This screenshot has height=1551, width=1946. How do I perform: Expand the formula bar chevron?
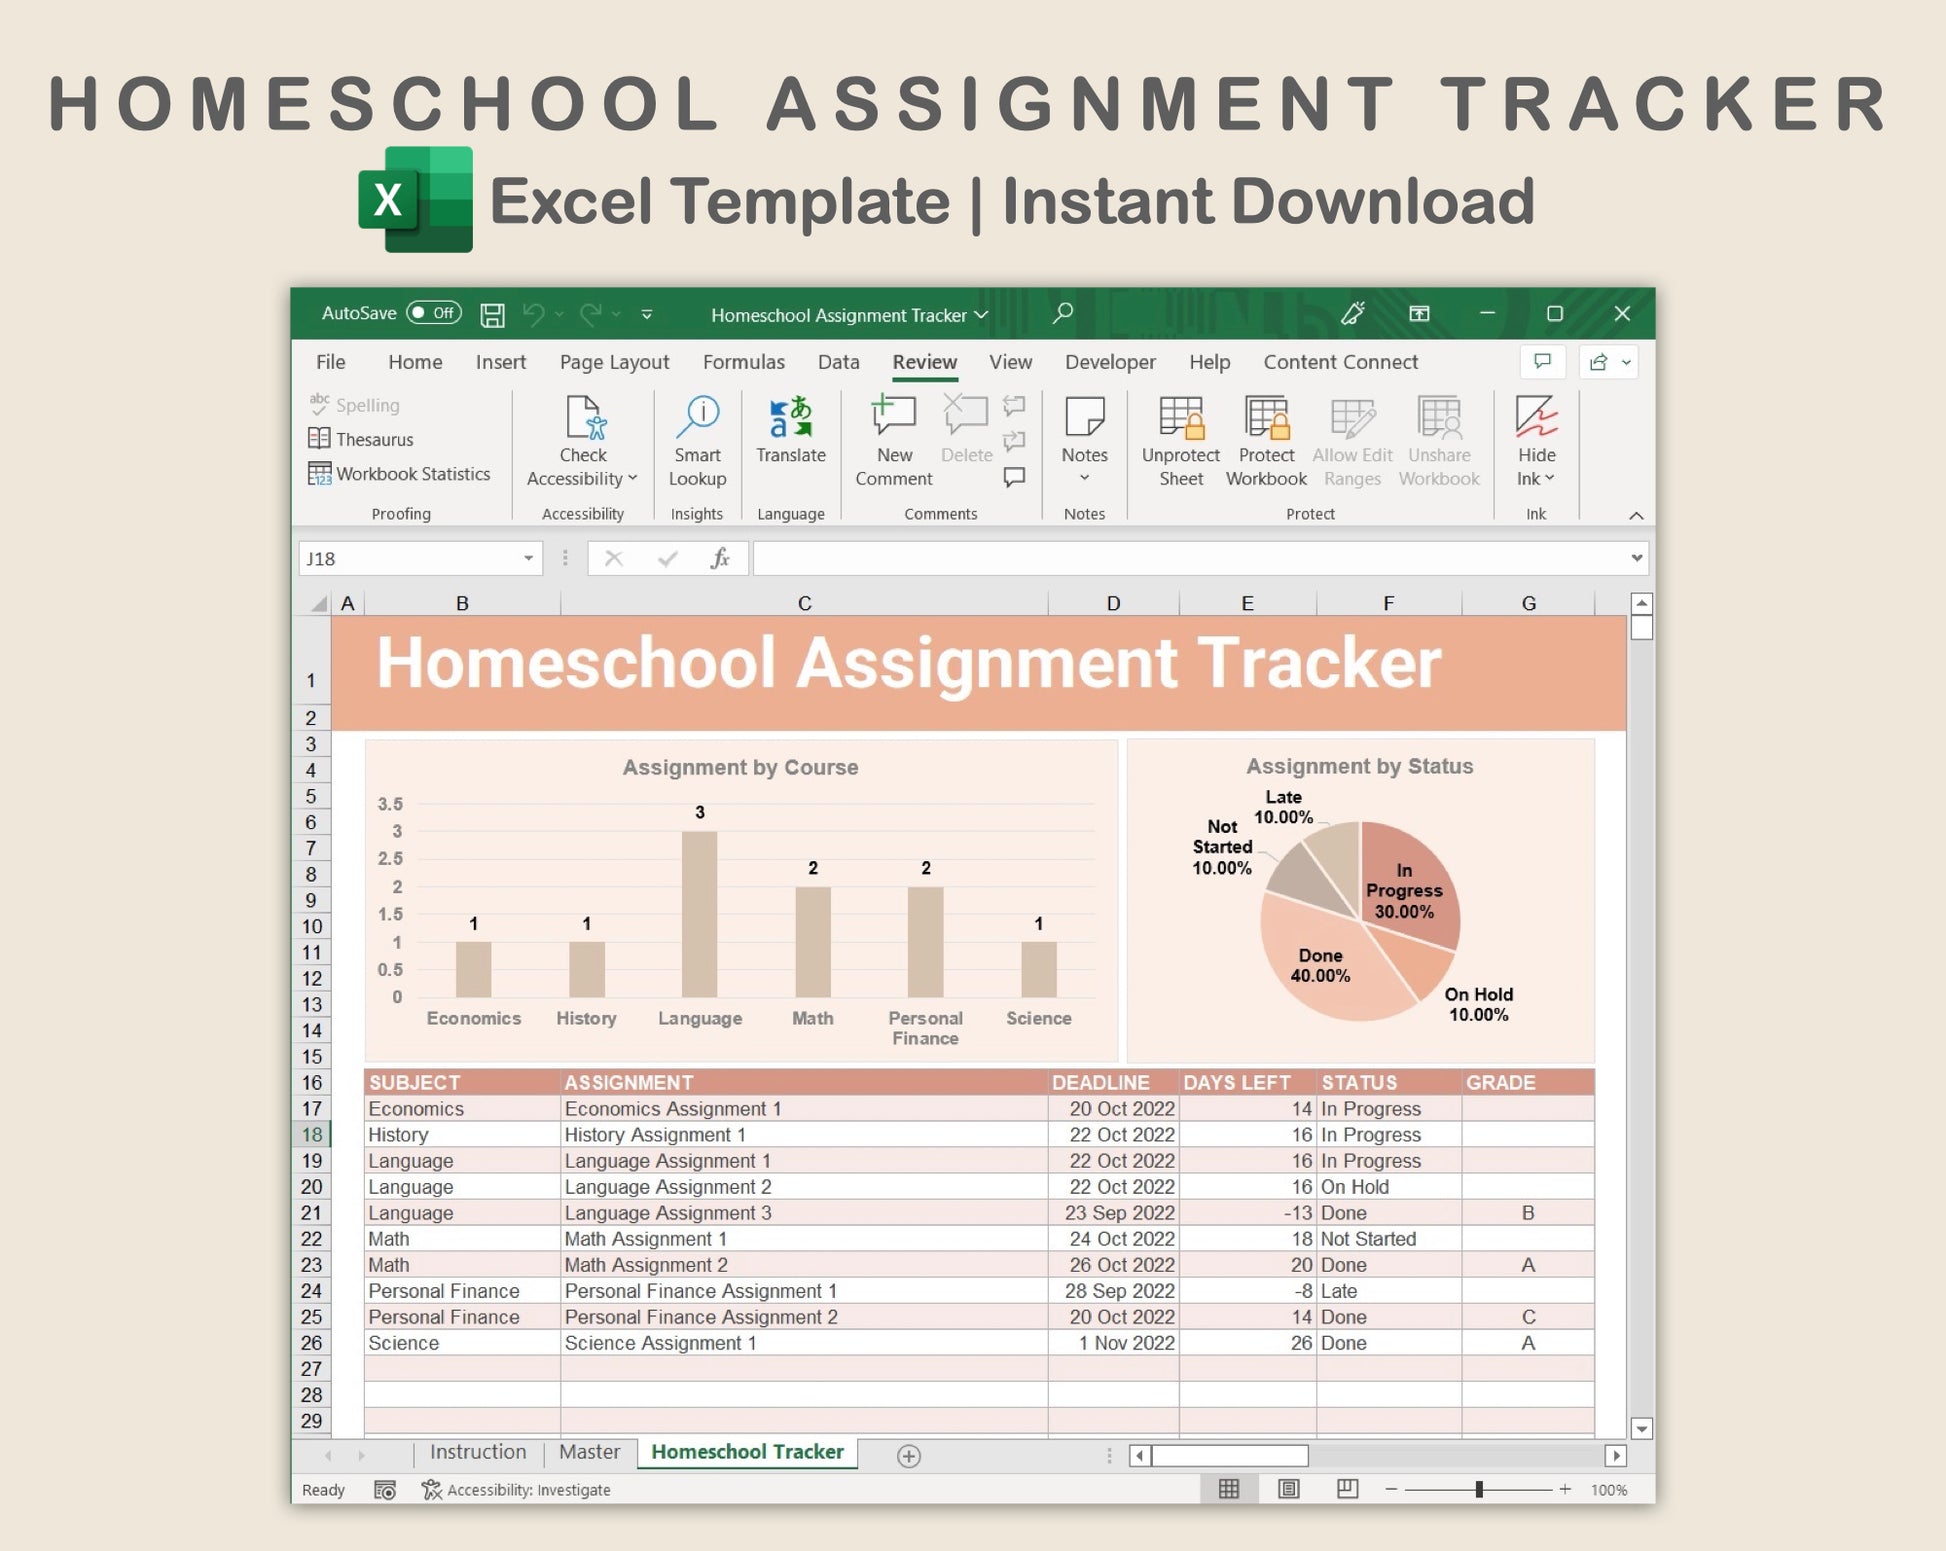click(1637, 558)
